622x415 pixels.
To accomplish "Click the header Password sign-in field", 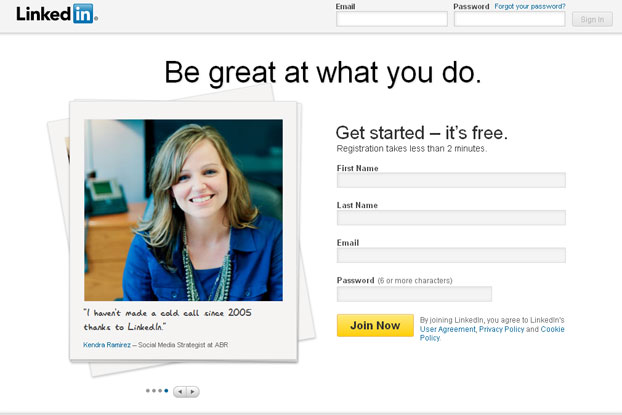I will [509, 19].
